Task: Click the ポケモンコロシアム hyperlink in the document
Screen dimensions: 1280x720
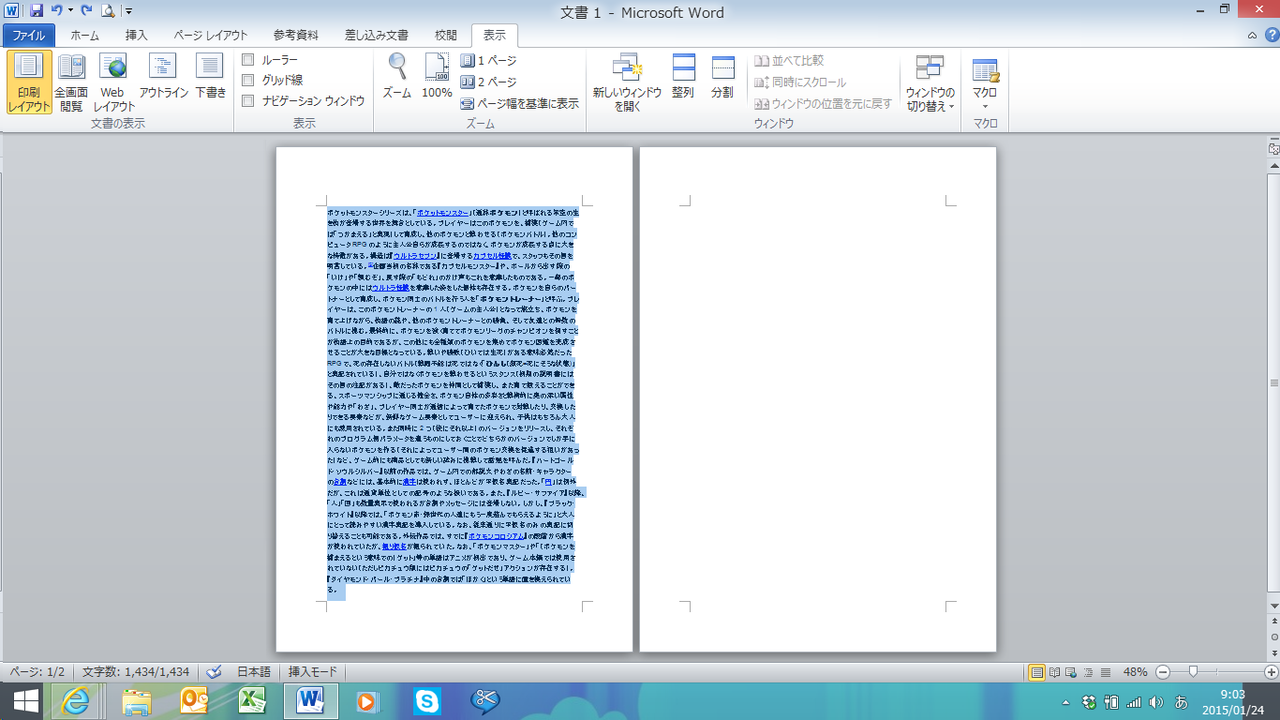Action: pyautogui.click(x=497, y=536)
